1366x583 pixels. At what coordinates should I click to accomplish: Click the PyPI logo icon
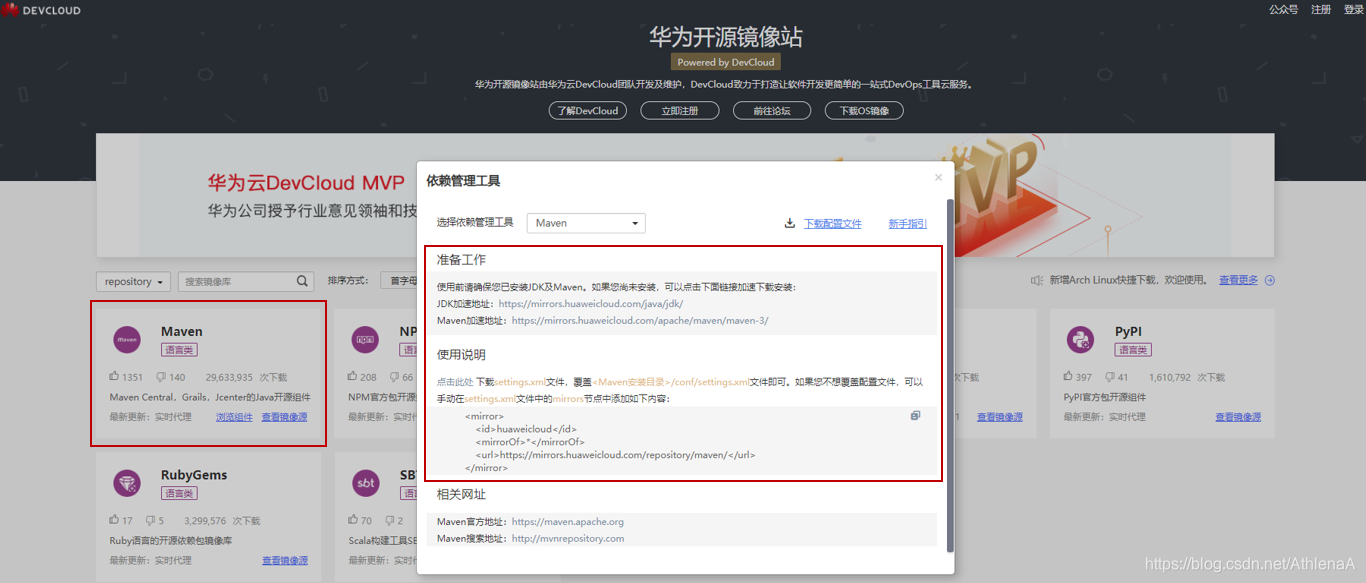[1080, 340]
